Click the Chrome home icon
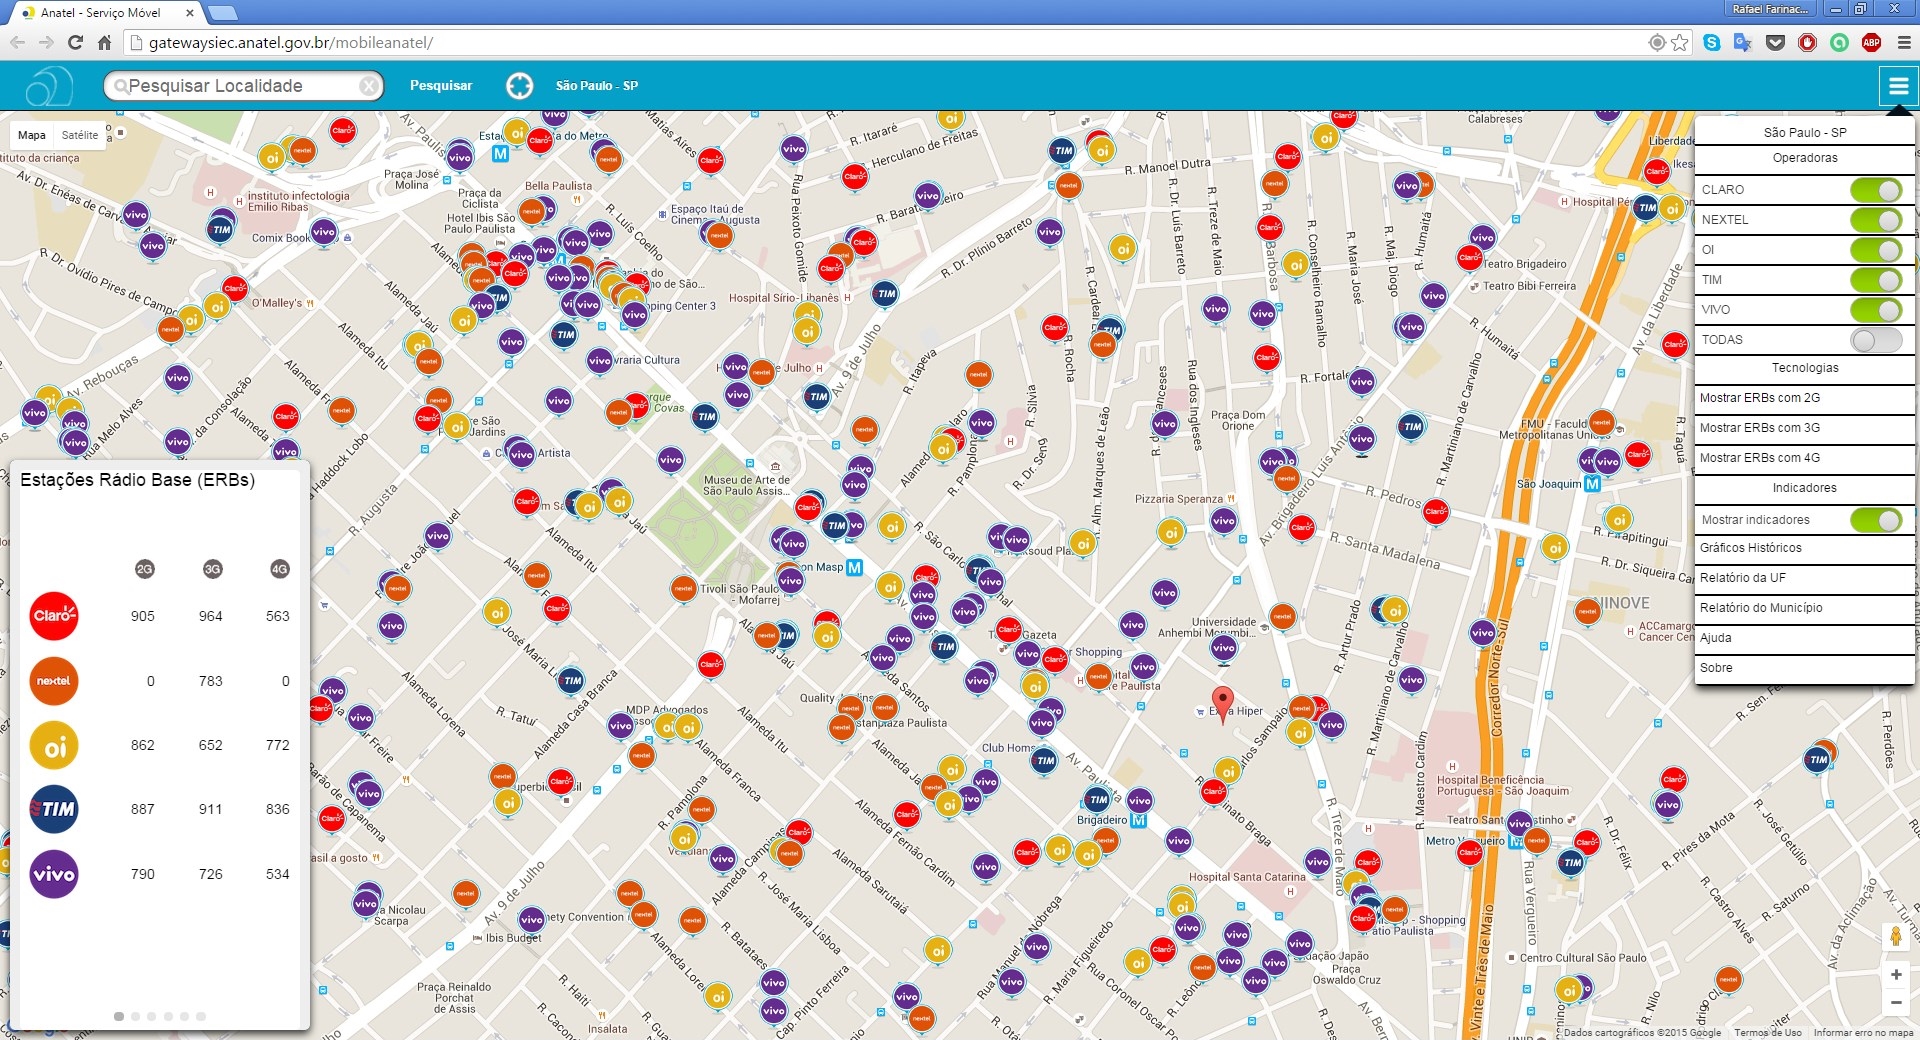 coord(104,43)
